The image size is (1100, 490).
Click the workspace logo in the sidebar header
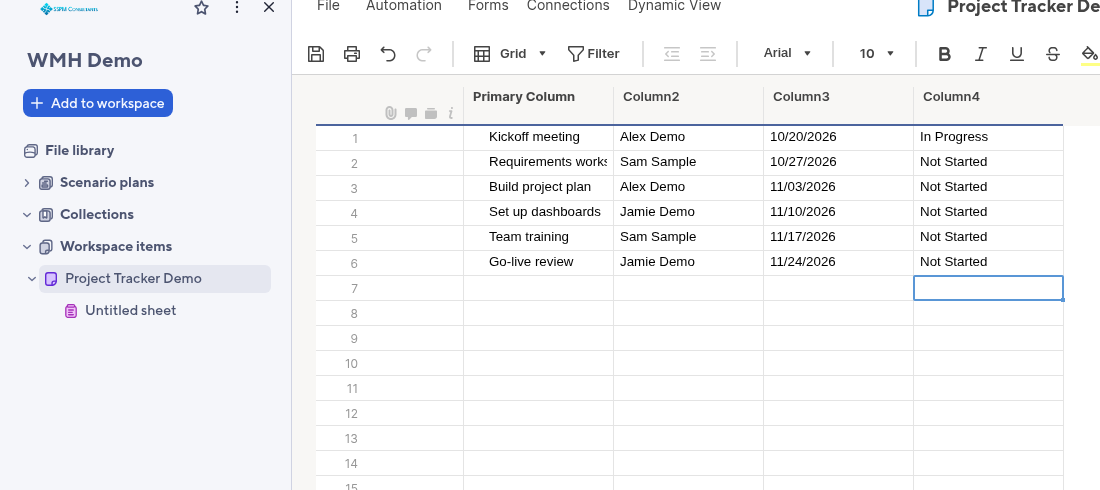69,8
